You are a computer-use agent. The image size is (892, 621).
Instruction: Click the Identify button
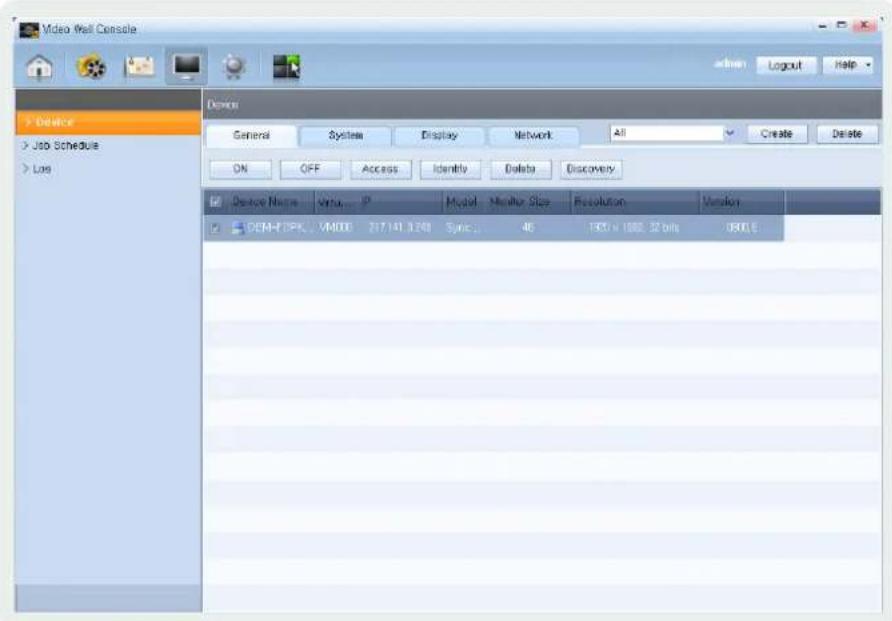pyautogui.click(x=451, y=169)
